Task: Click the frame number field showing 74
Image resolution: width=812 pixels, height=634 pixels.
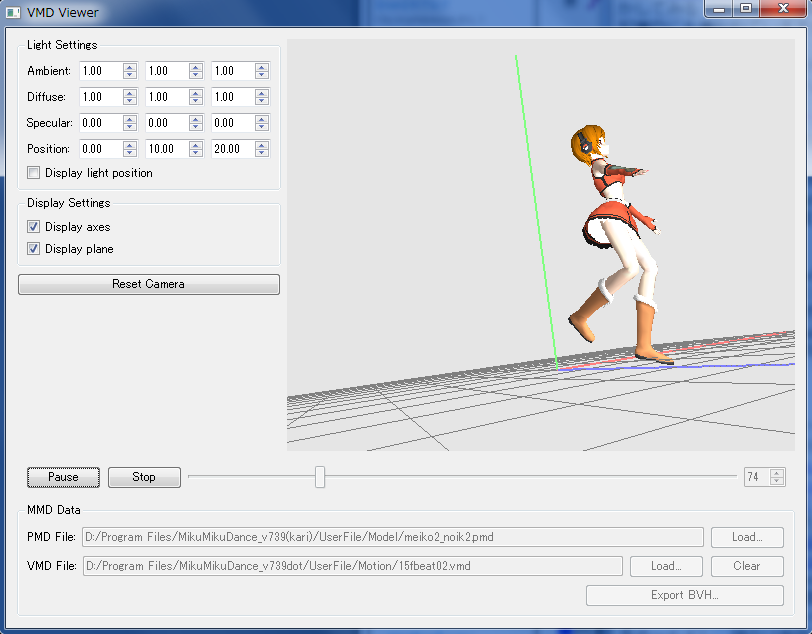Action: coord(757,477)
